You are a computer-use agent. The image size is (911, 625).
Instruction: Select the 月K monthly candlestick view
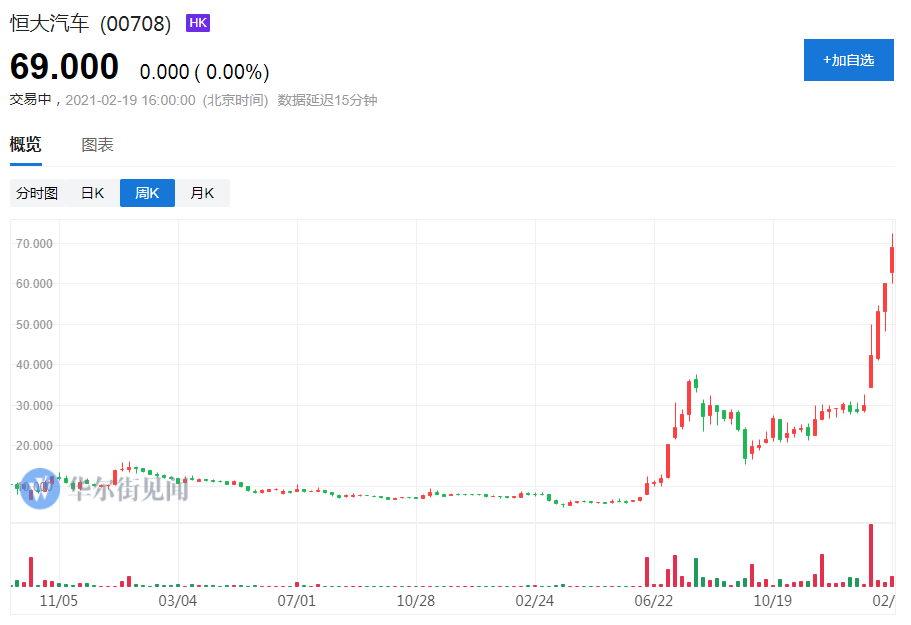coord(202,193)
